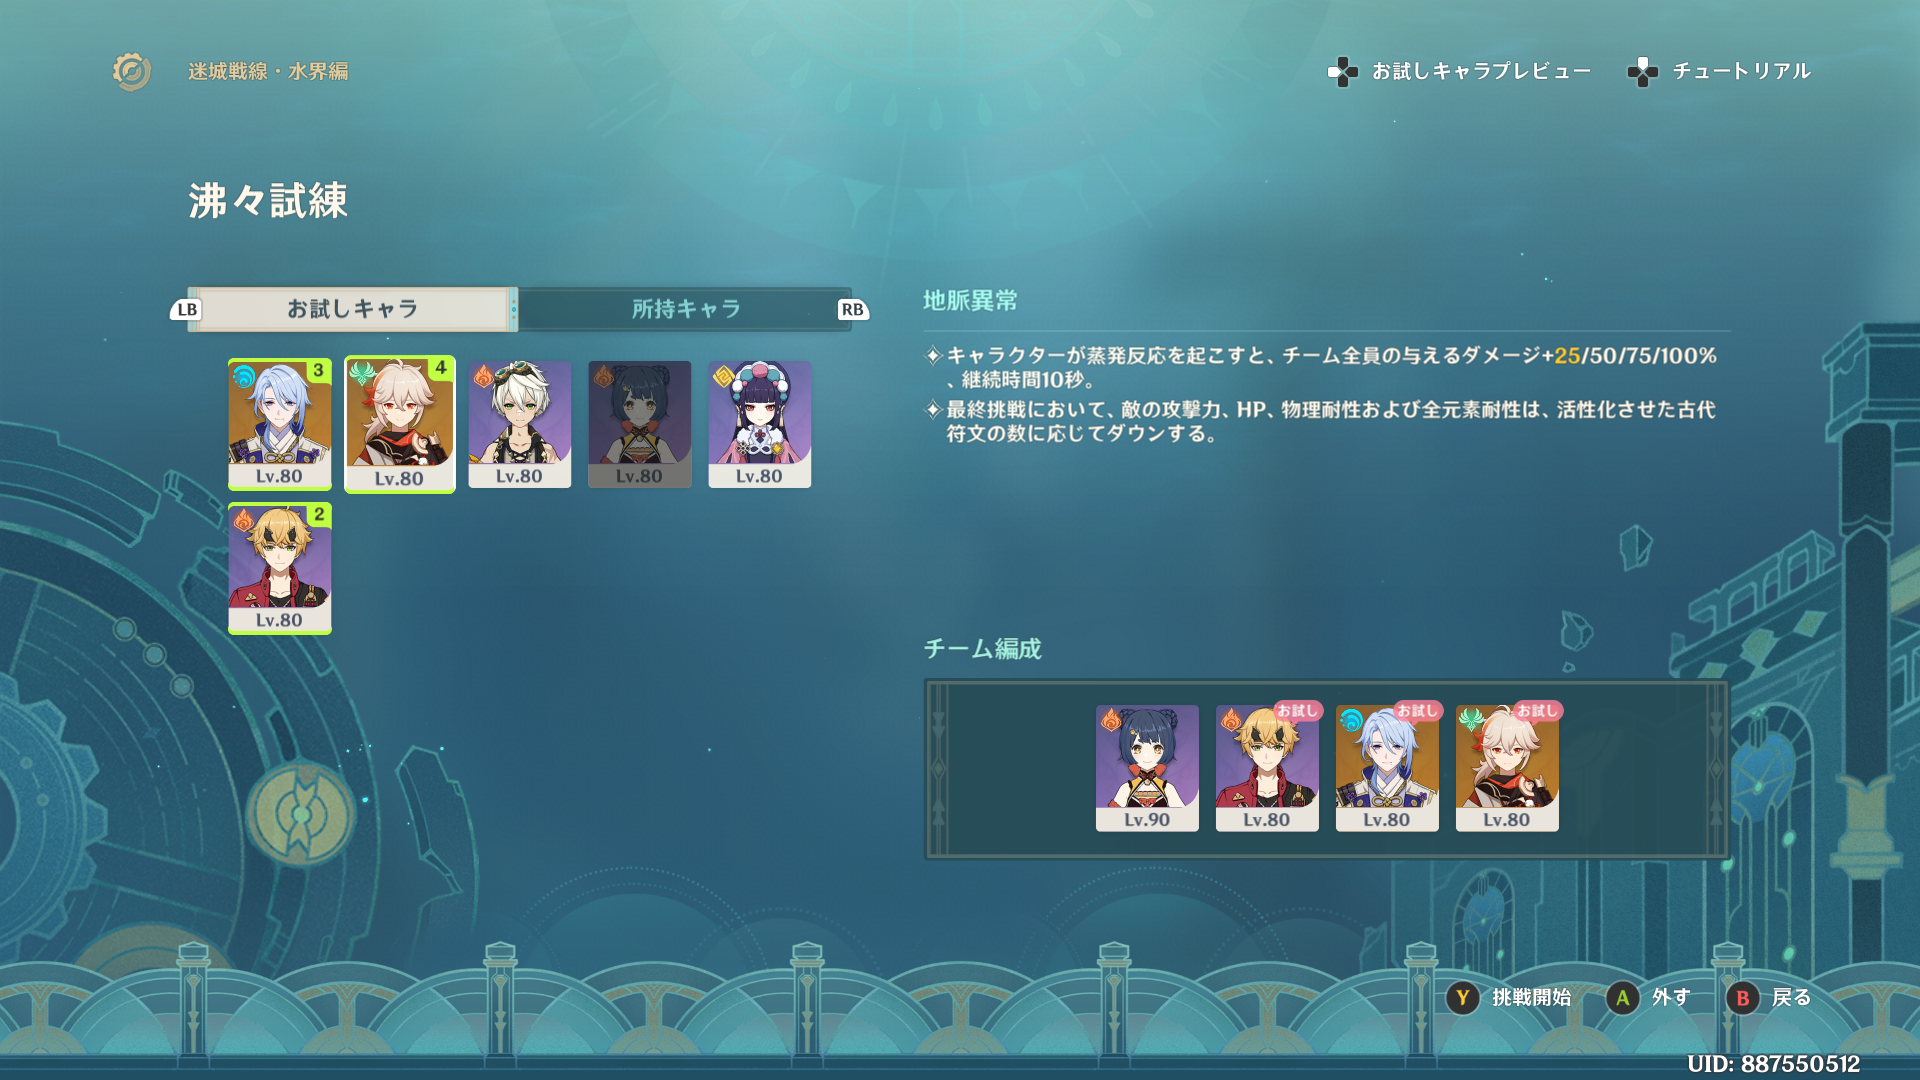Click the A button icon for 外す
Image resolution: width=1920 pixels, height=1080 pixels.
[1622, 997]
